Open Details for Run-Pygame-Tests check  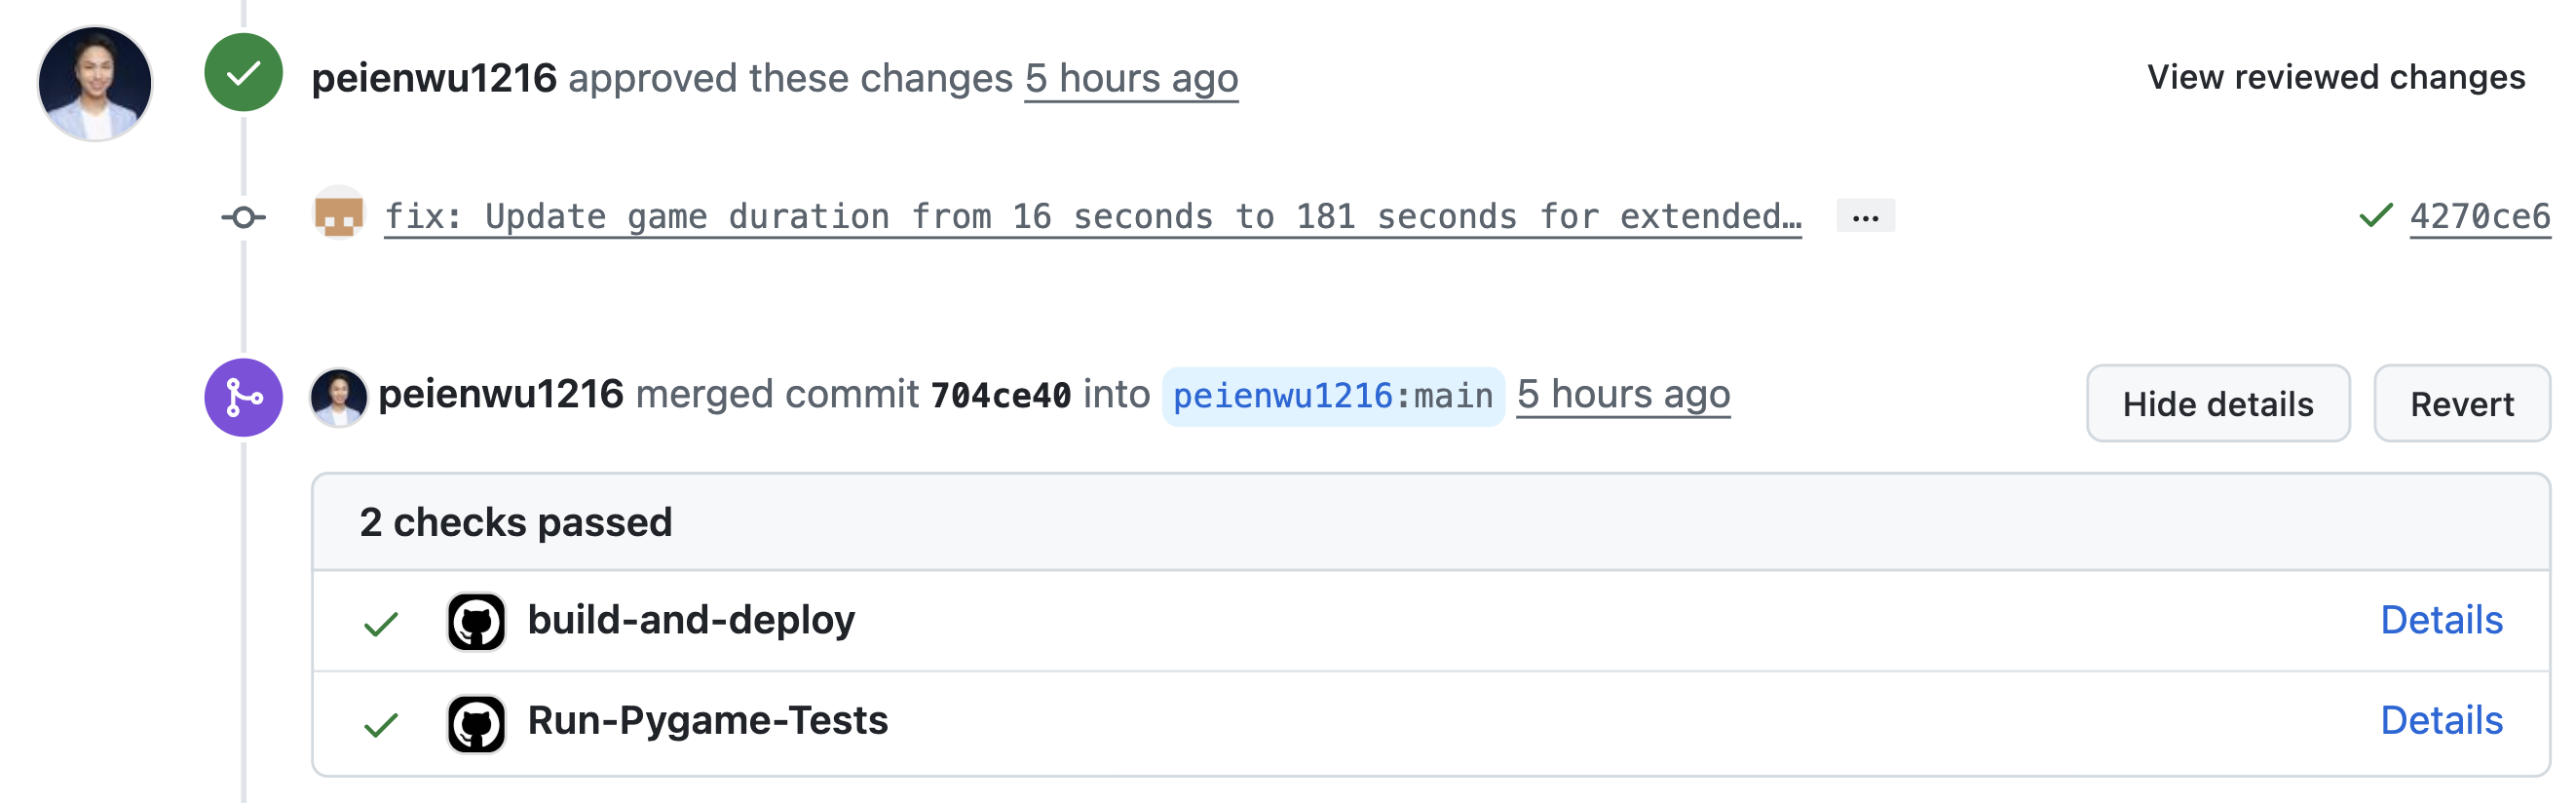[x=2441, y=720]
